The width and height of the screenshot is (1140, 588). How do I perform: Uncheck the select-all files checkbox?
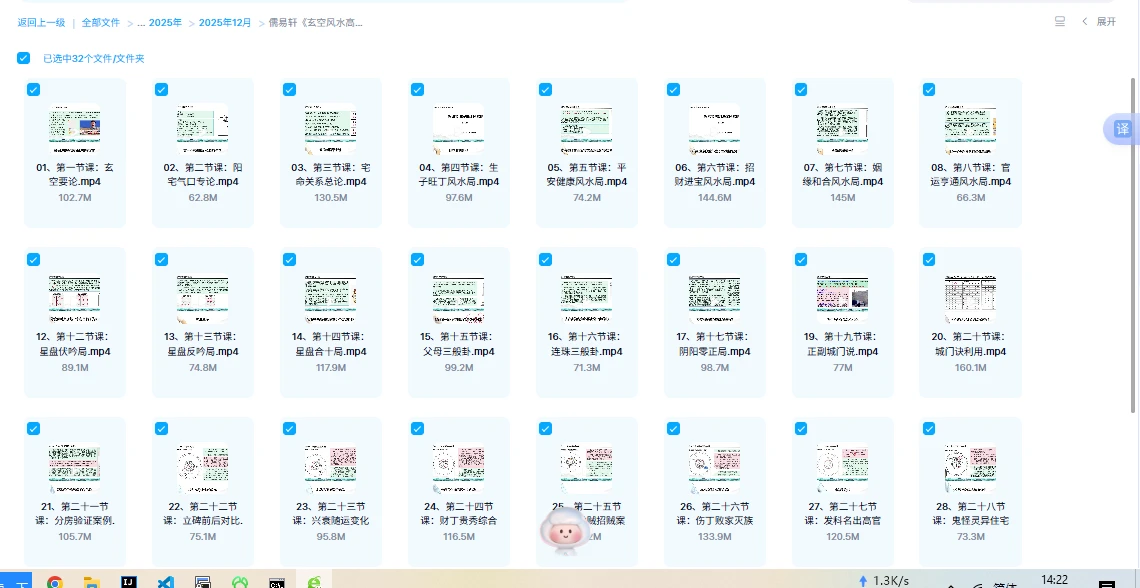pyautogui.click(x=23, y=59)
